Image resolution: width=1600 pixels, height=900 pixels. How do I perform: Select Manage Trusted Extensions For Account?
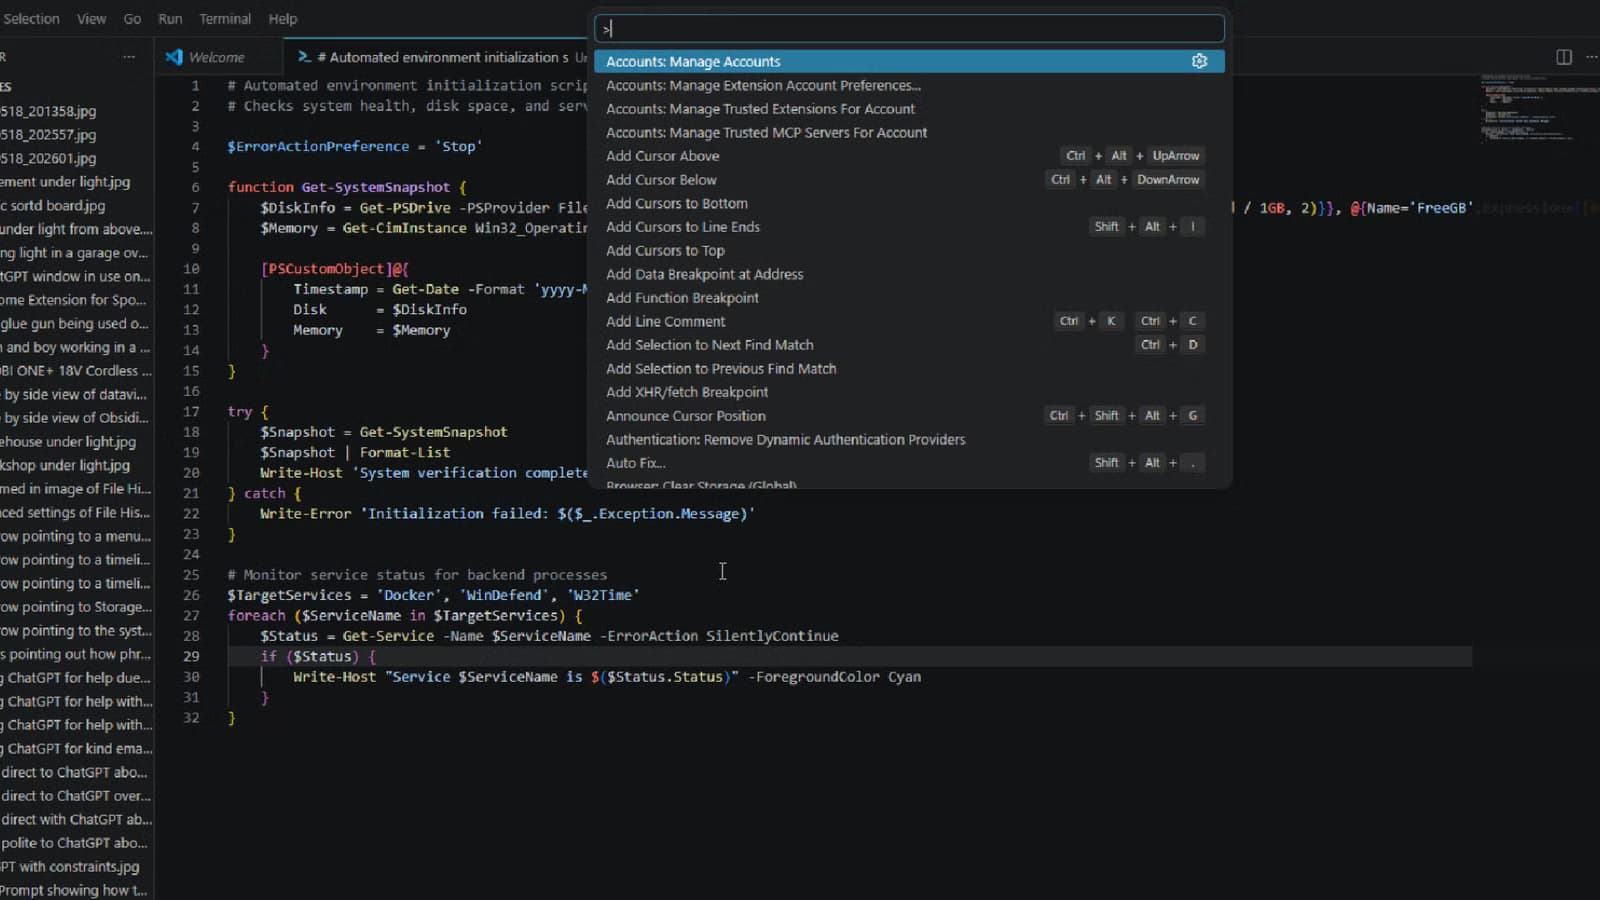909,109
